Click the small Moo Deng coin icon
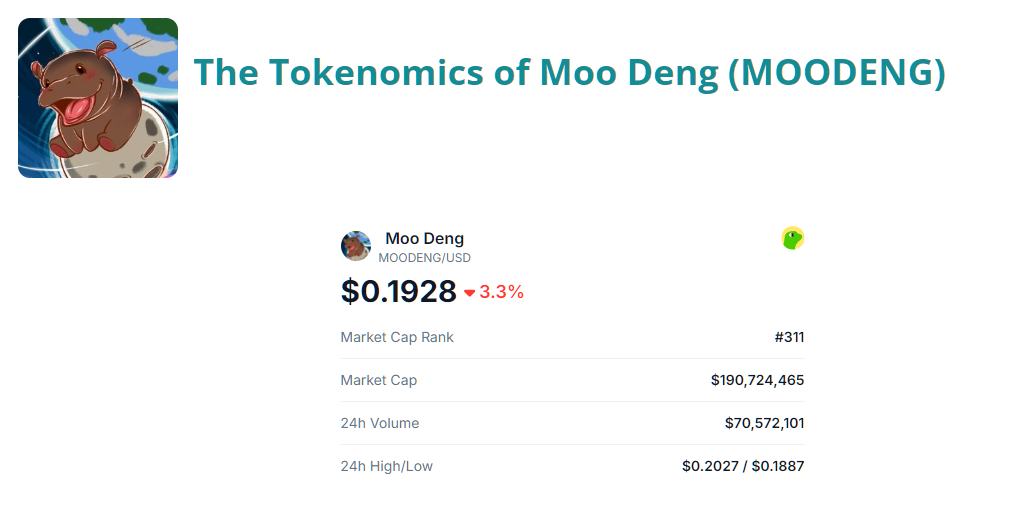The image size is (1031, 507). point(355,245)
